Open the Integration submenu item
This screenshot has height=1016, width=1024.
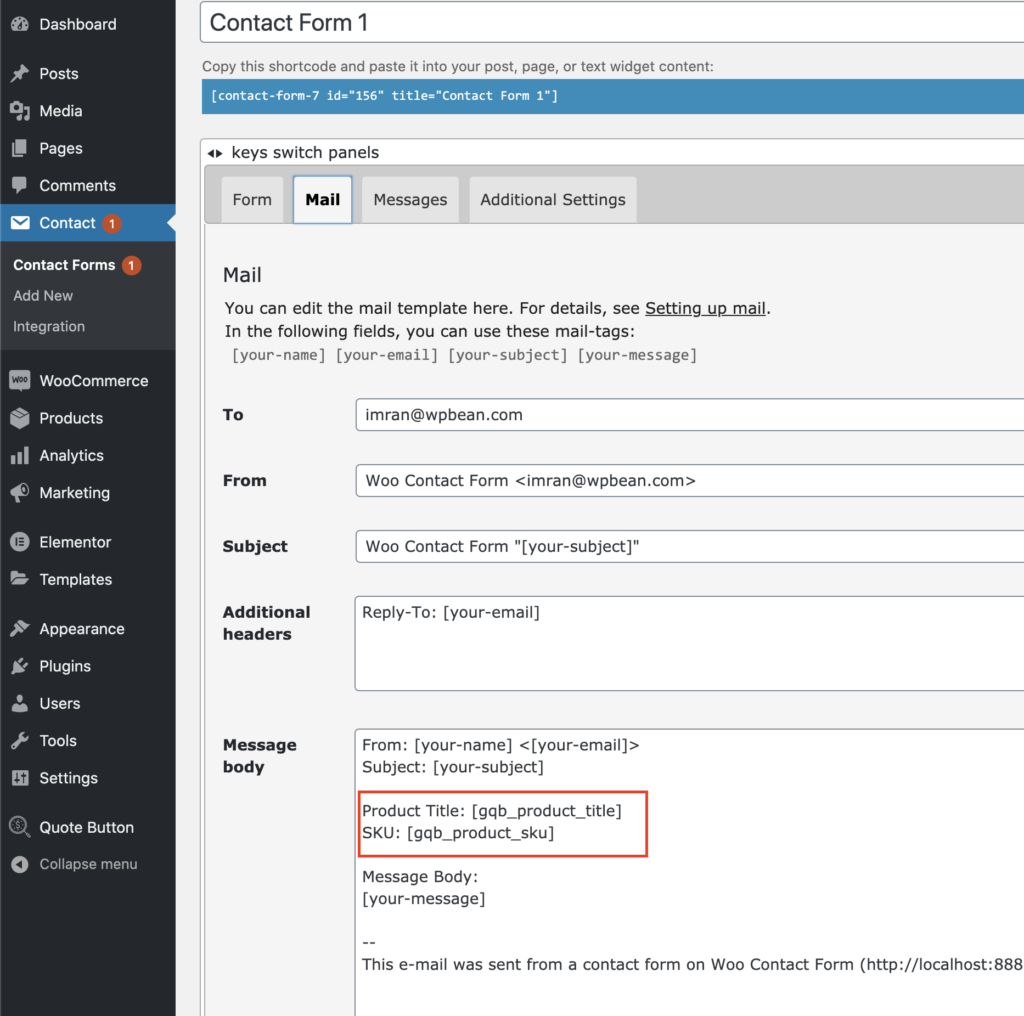(x=49, y=326)
